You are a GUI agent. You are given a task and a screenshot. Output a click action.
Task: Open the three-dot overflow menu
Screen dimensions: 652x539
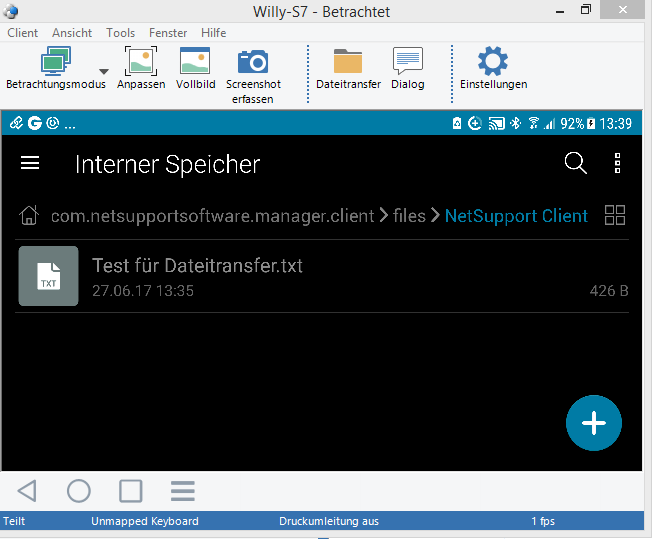(x=618, y=164)
